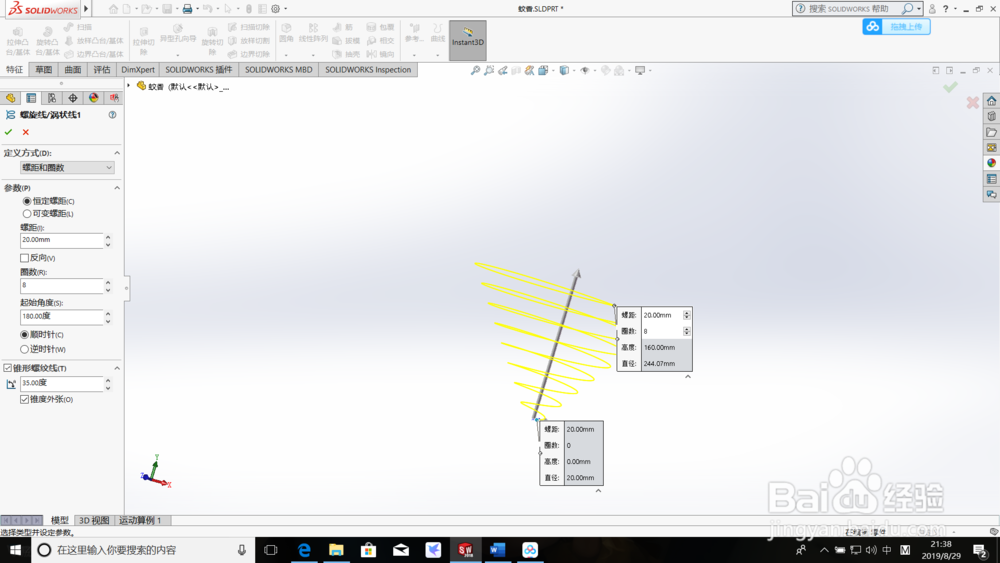
Task: Open SOLIDWORKS Forum icon in task pane
Action: tap(991, 194)
